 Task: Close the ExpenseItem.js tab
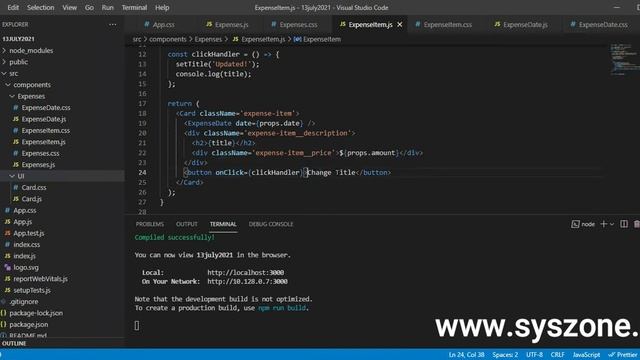pyautogui.click(x=400, y=24)
